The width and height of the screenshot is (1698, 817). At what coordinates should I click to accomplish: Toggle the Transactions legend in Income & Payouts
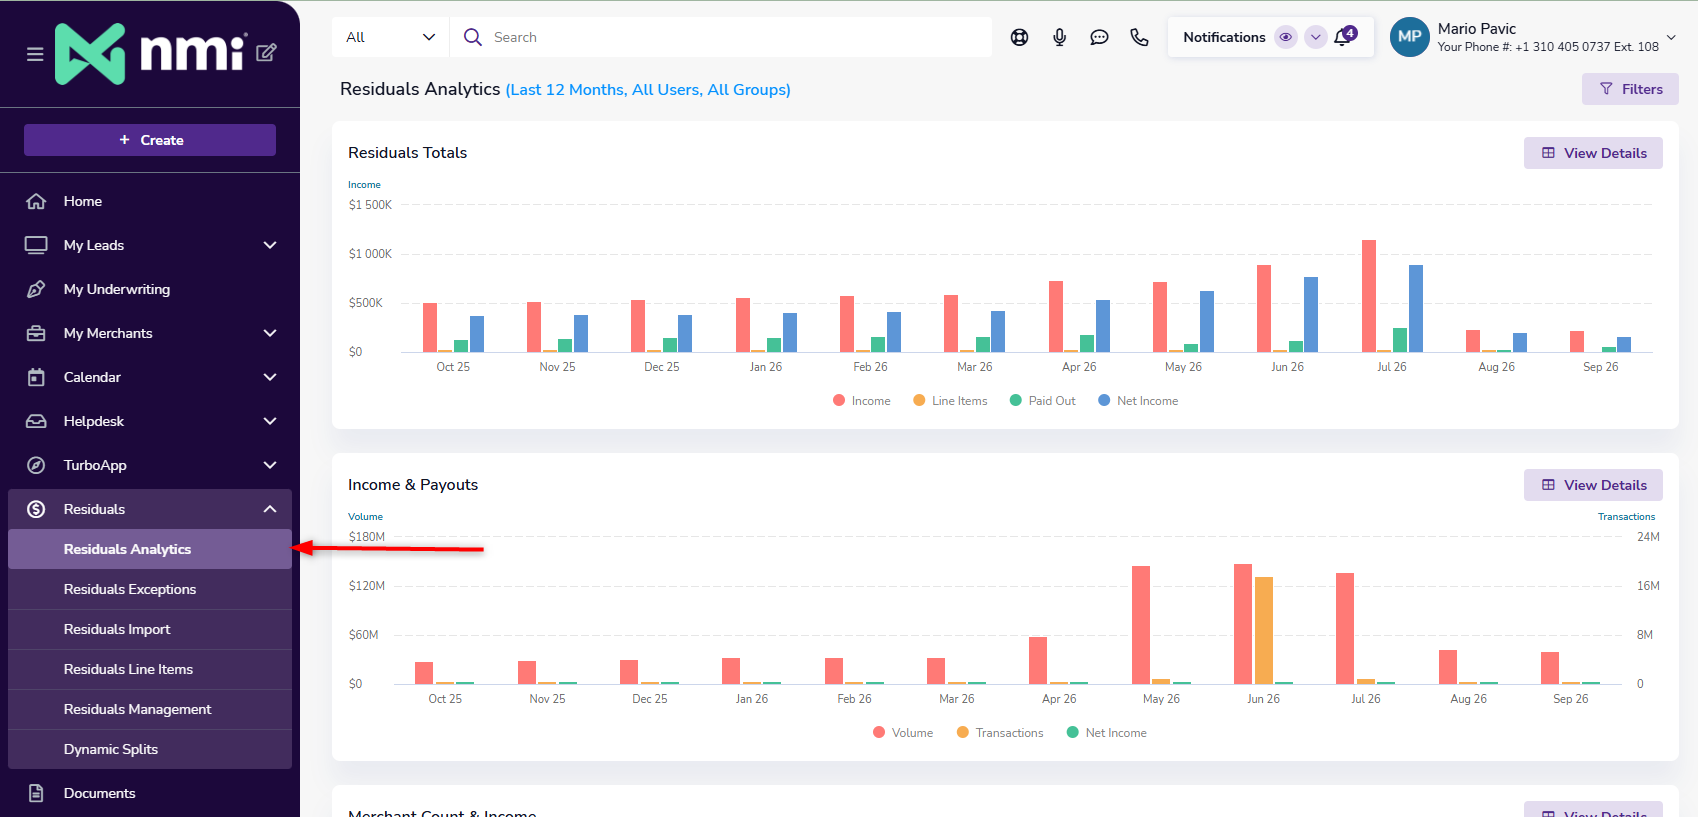[x=1000, y=733]
